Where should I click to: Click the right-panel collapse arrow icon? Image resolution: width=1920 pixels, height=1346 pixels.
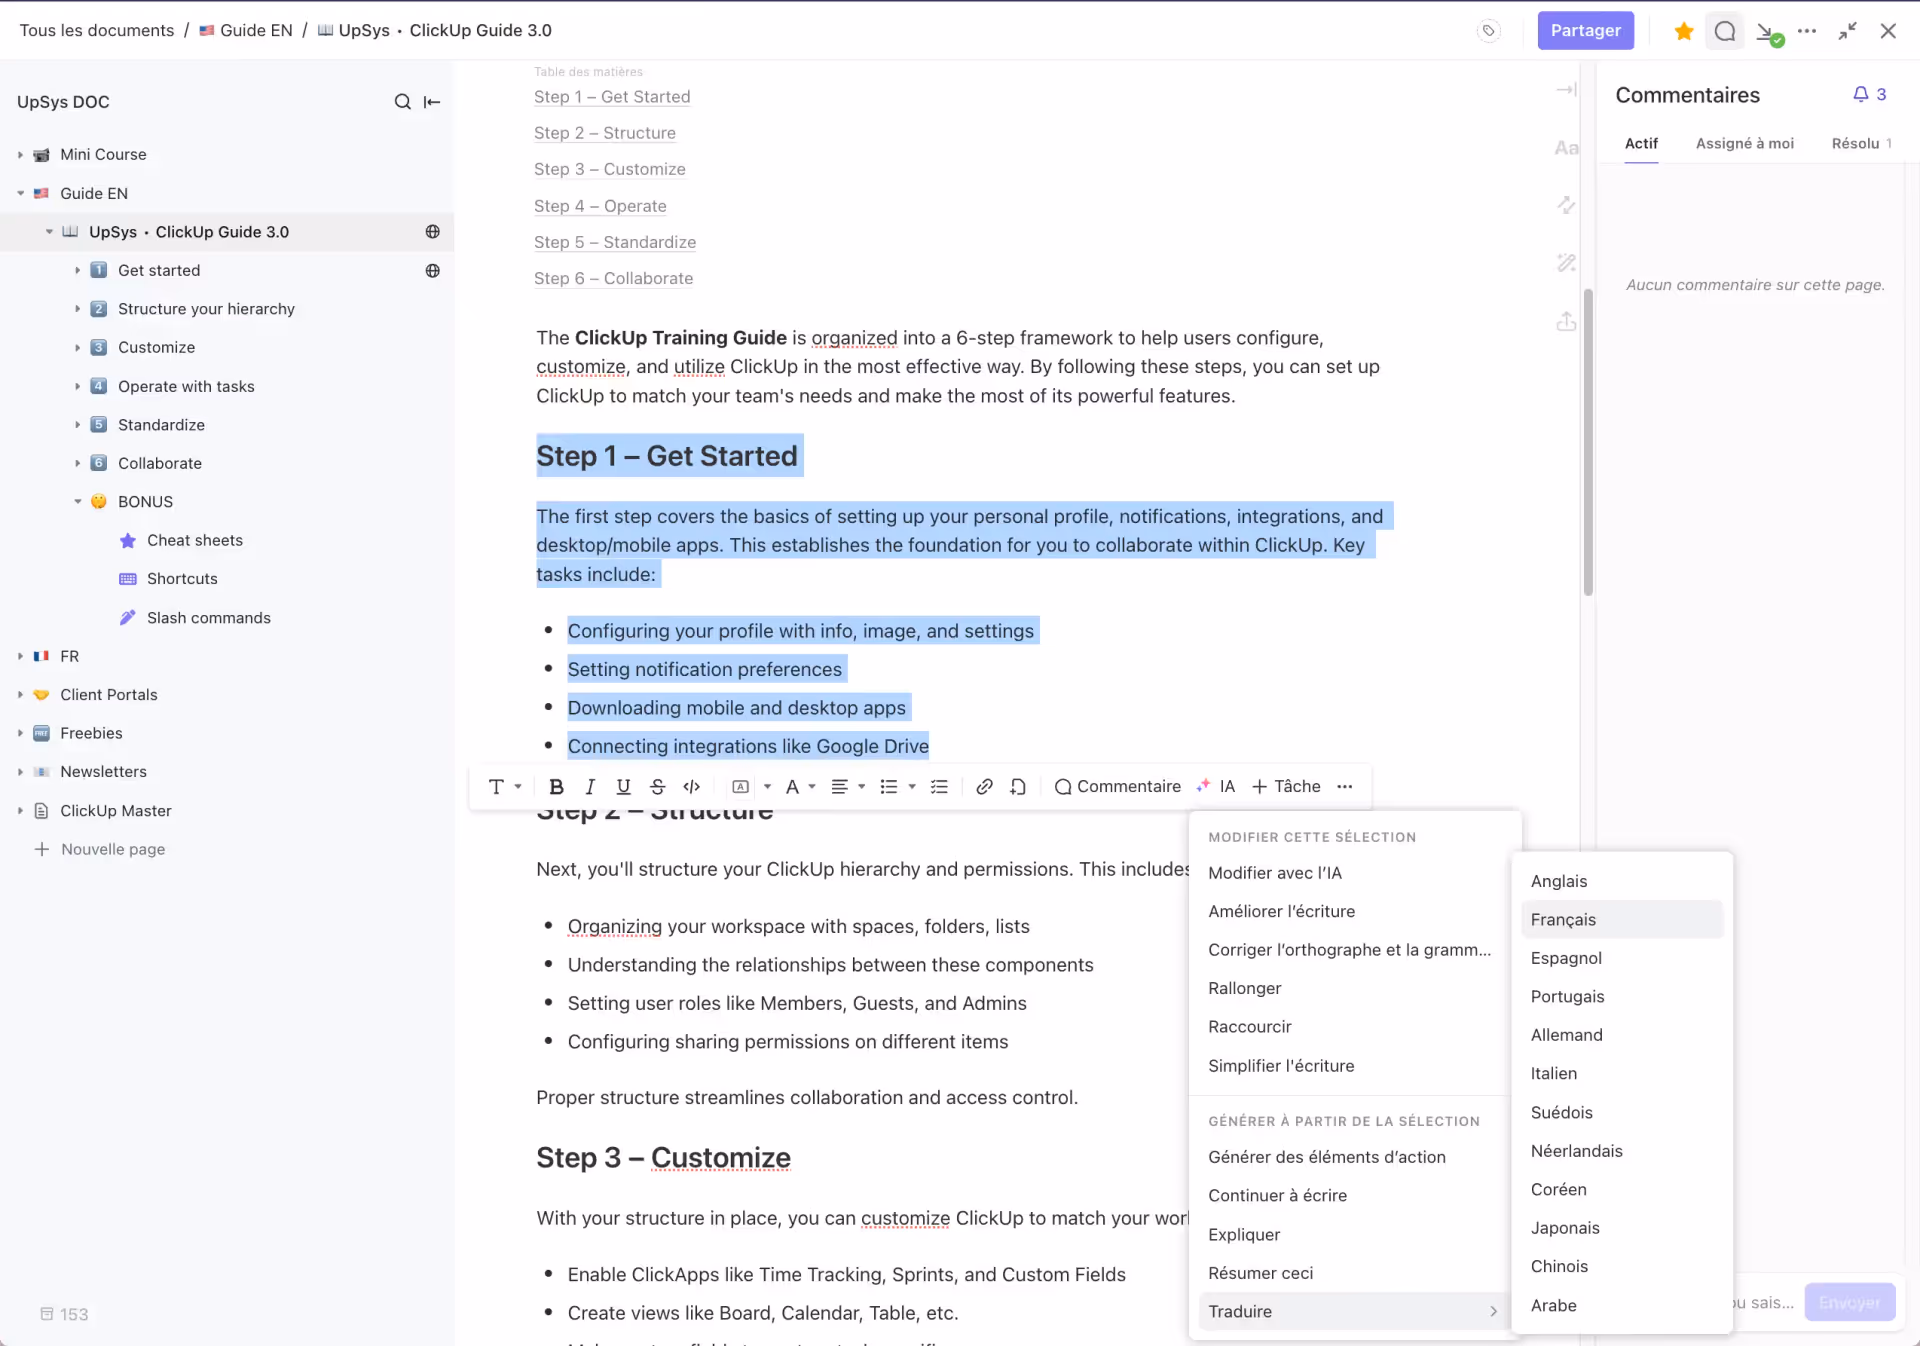click(1566, 90)
